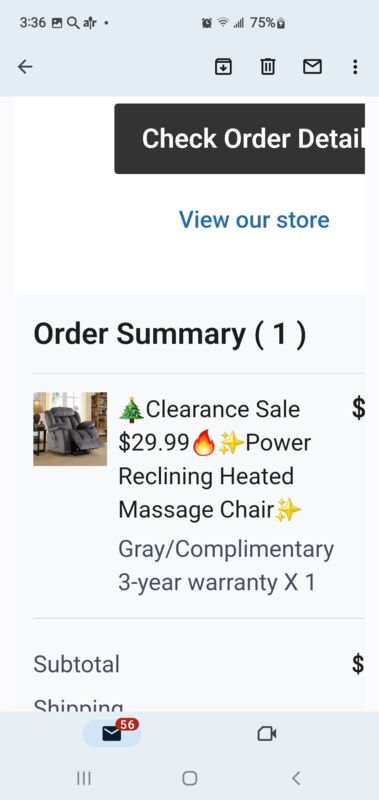Tap the search icon in status bar

(x=73, y=23)
